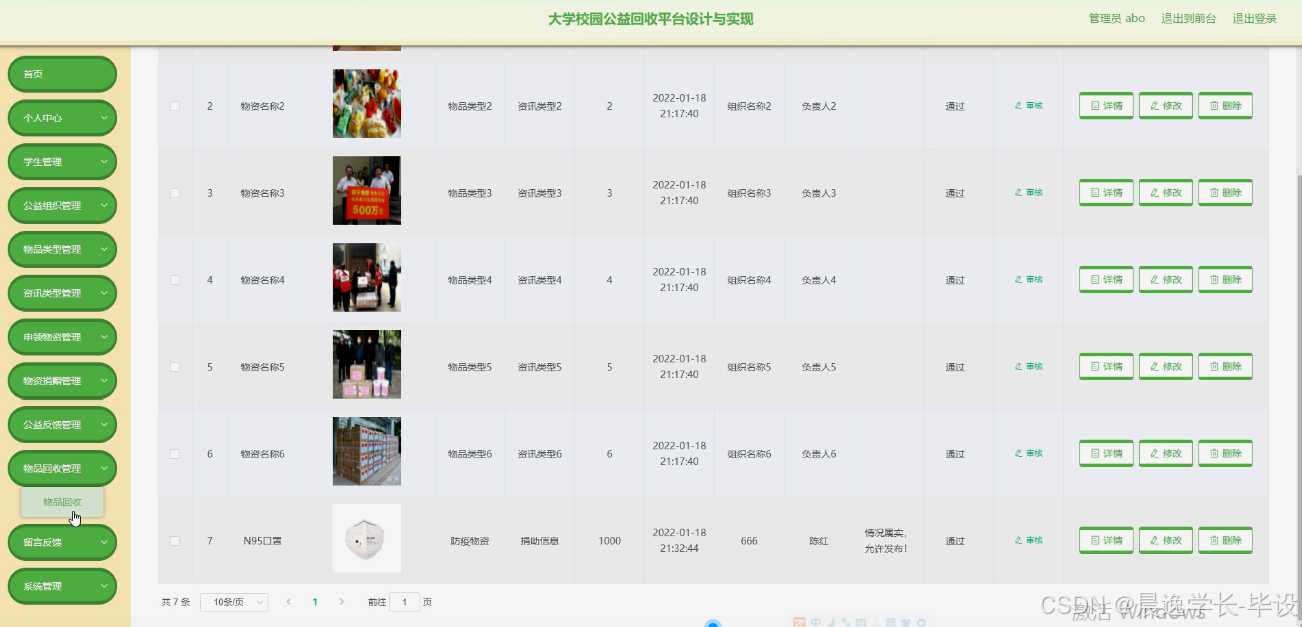Expand the 学生管理 sidebar menu

tap(62, 162)
